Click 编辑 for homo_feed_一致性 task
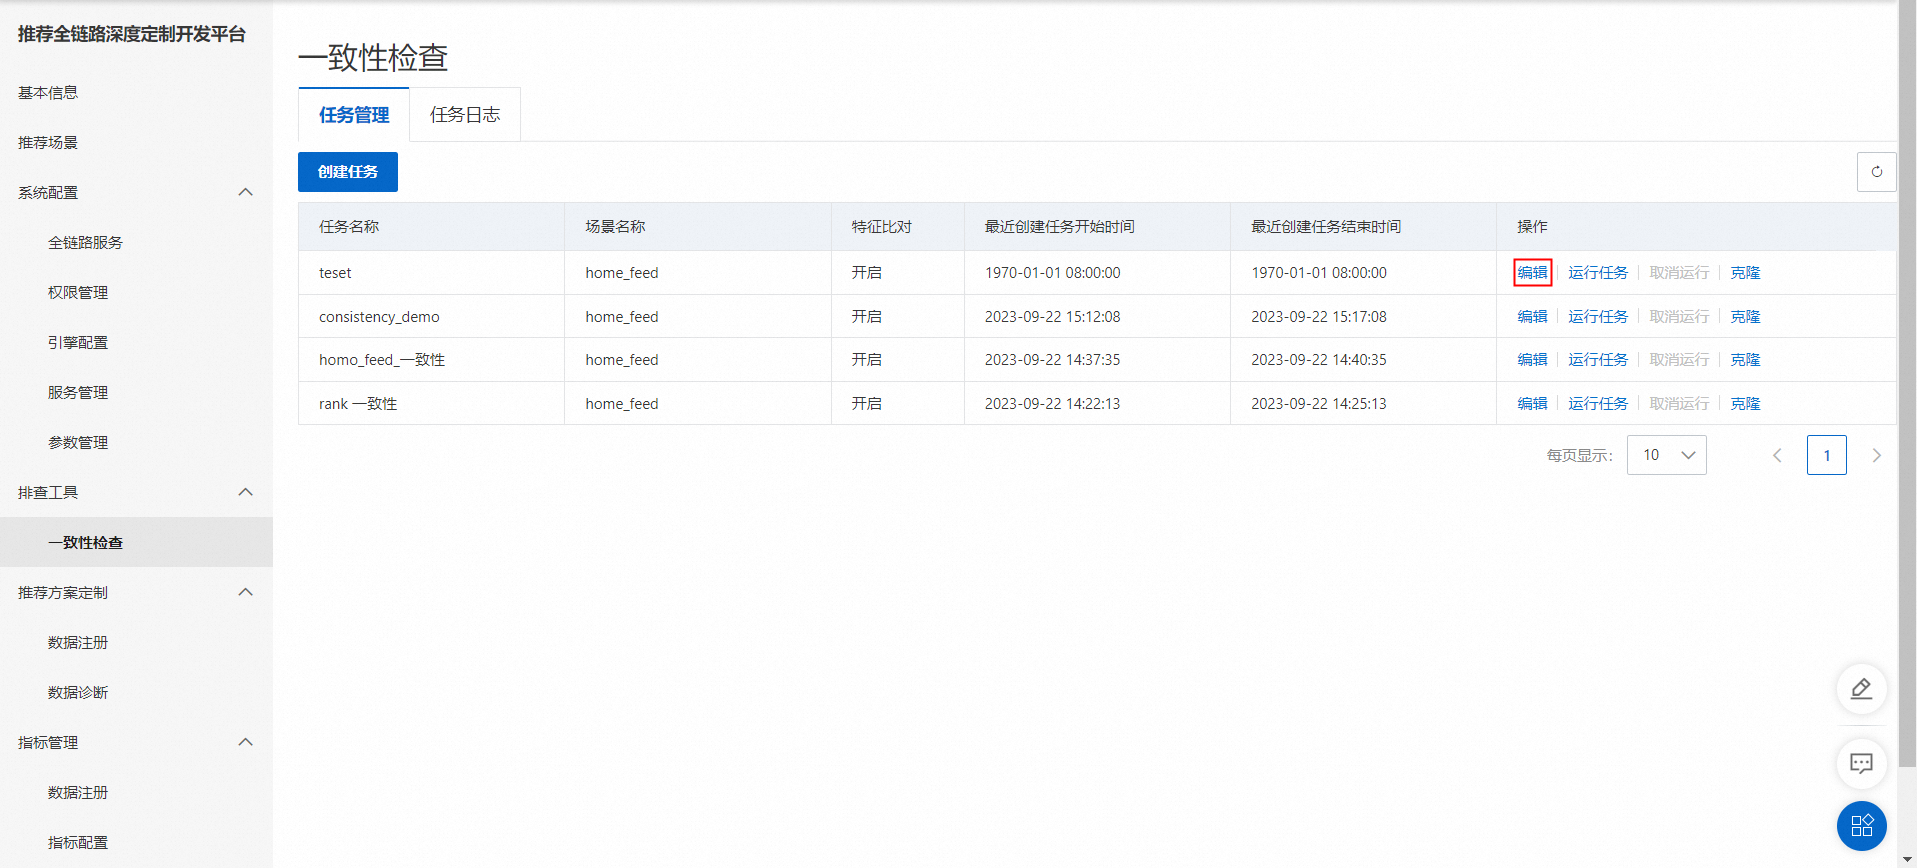The image size is (1917, 868). 1532,359
